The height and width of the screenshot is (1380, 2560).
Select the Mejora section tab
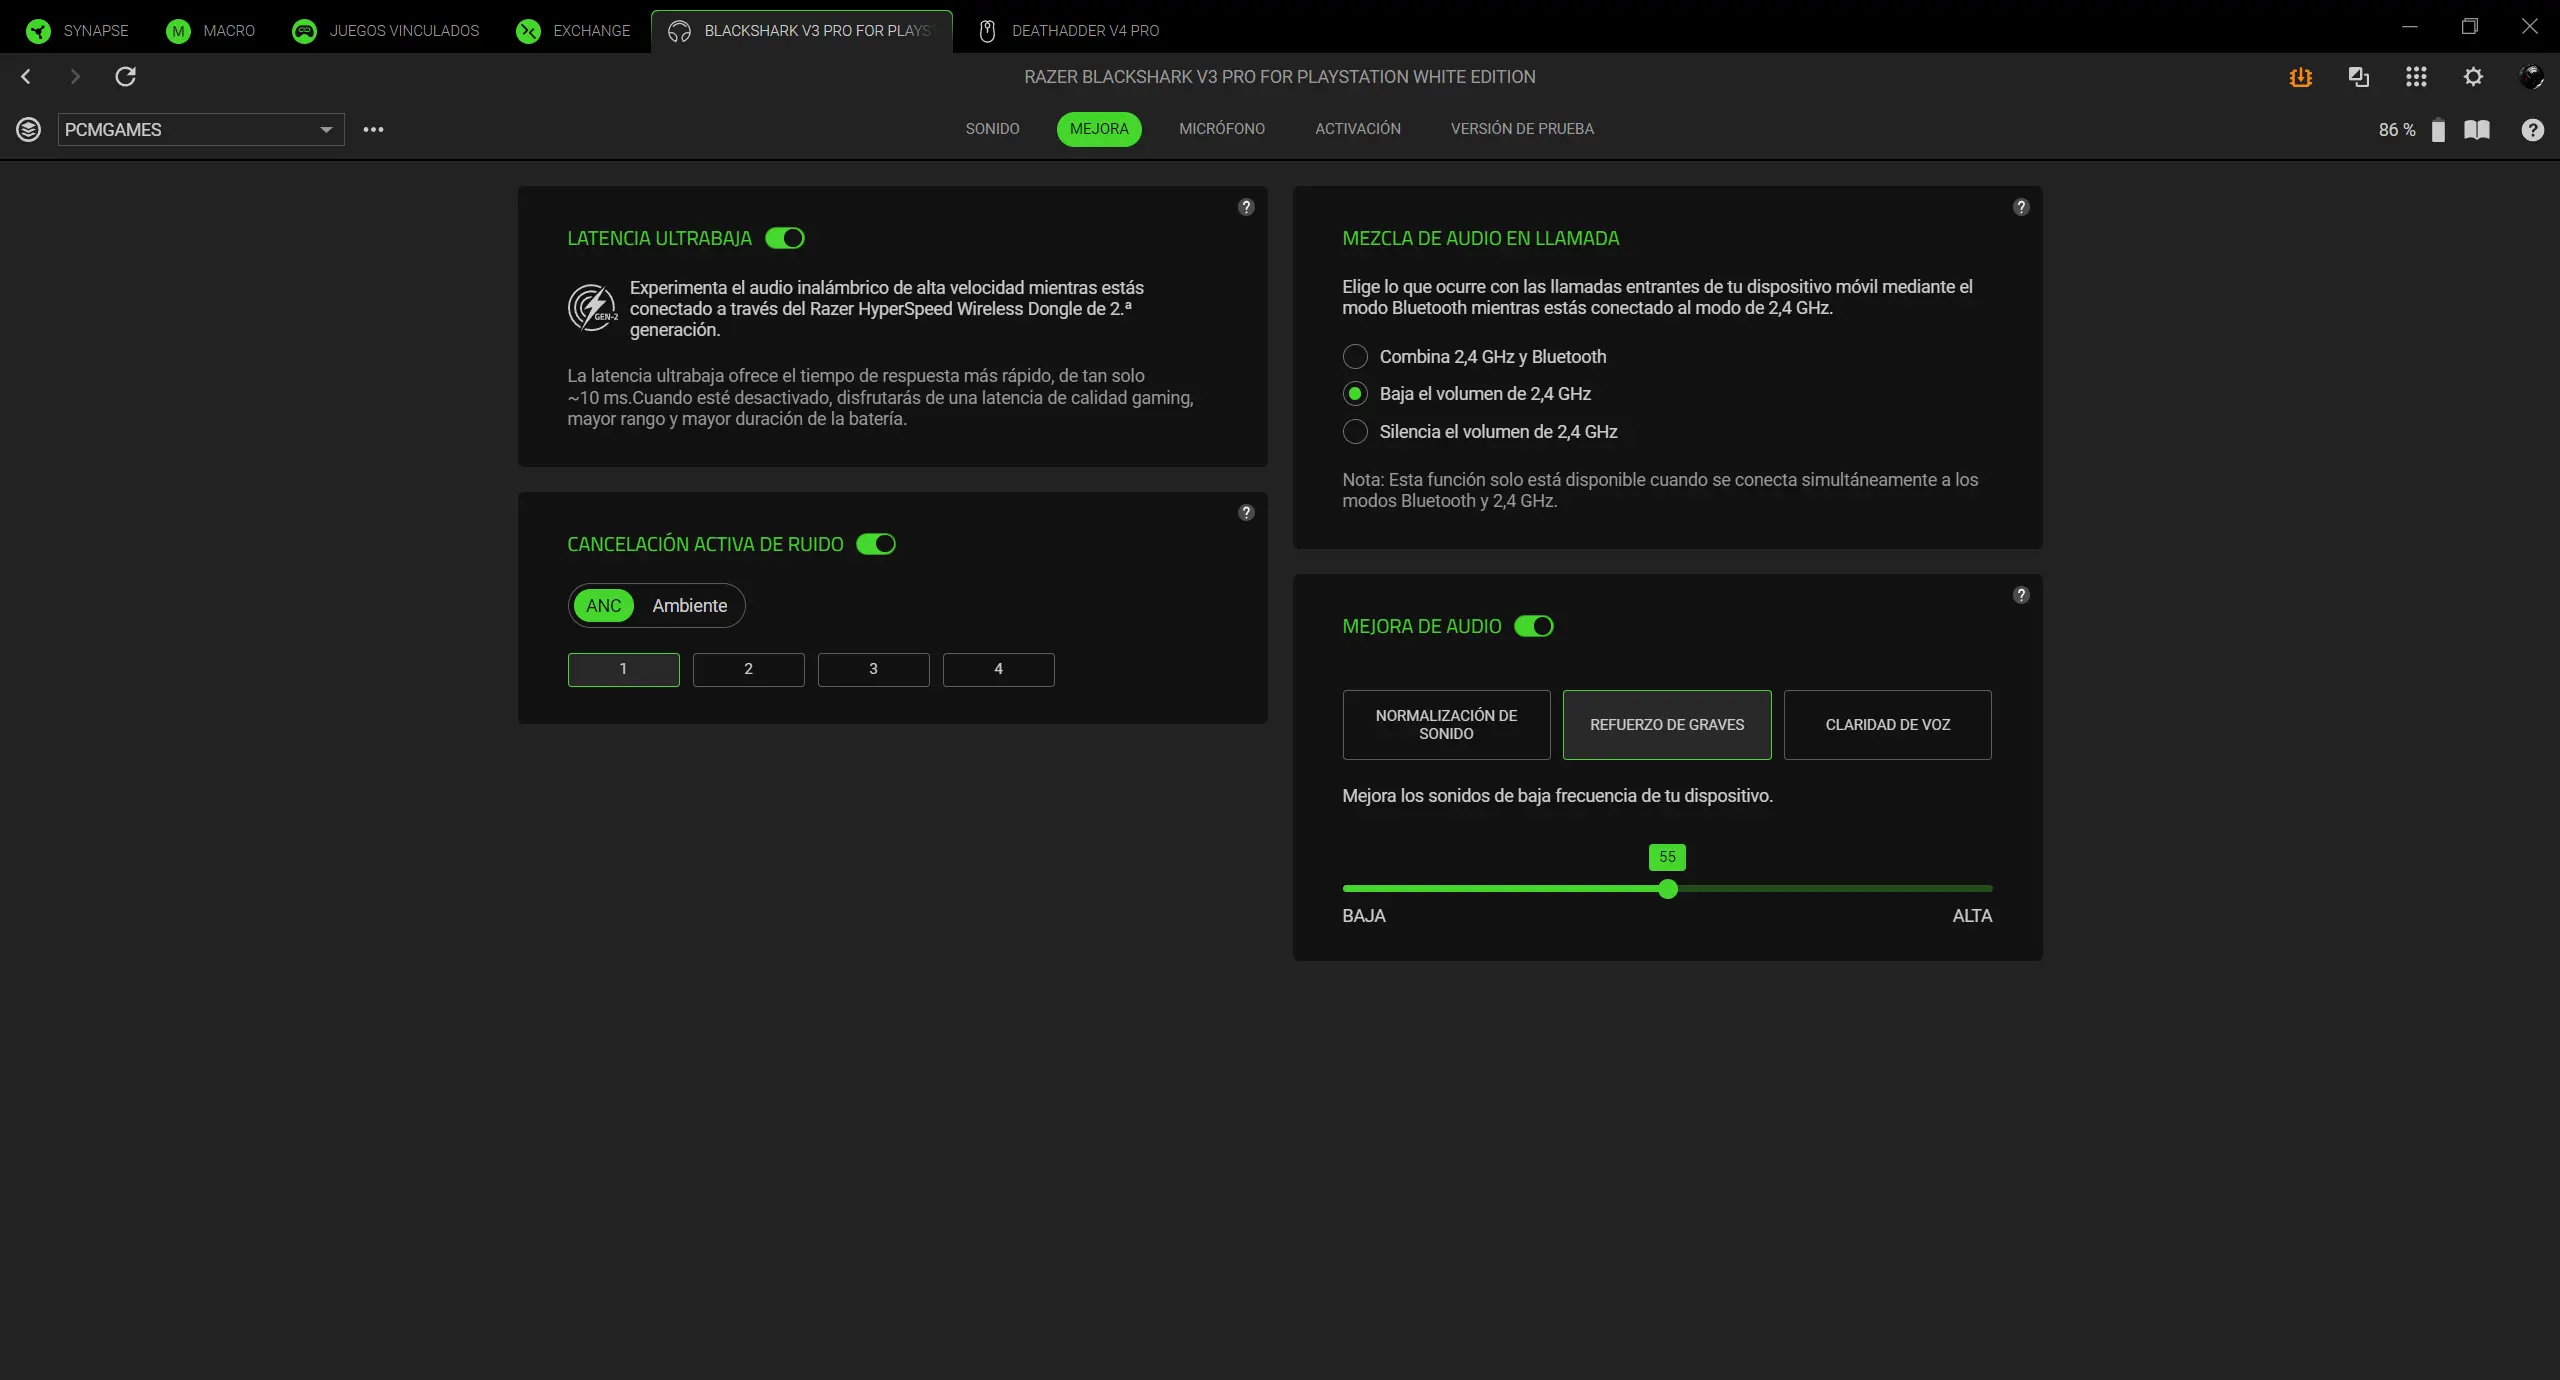tap(1099, 129)
